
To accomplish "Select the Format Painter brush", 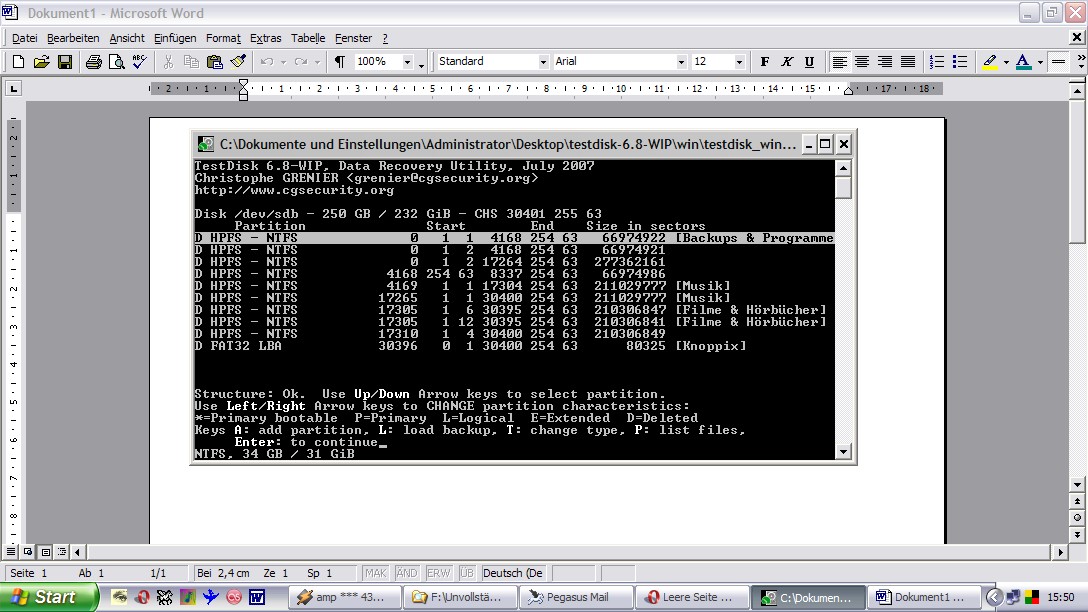I will [x=238, y=62].
